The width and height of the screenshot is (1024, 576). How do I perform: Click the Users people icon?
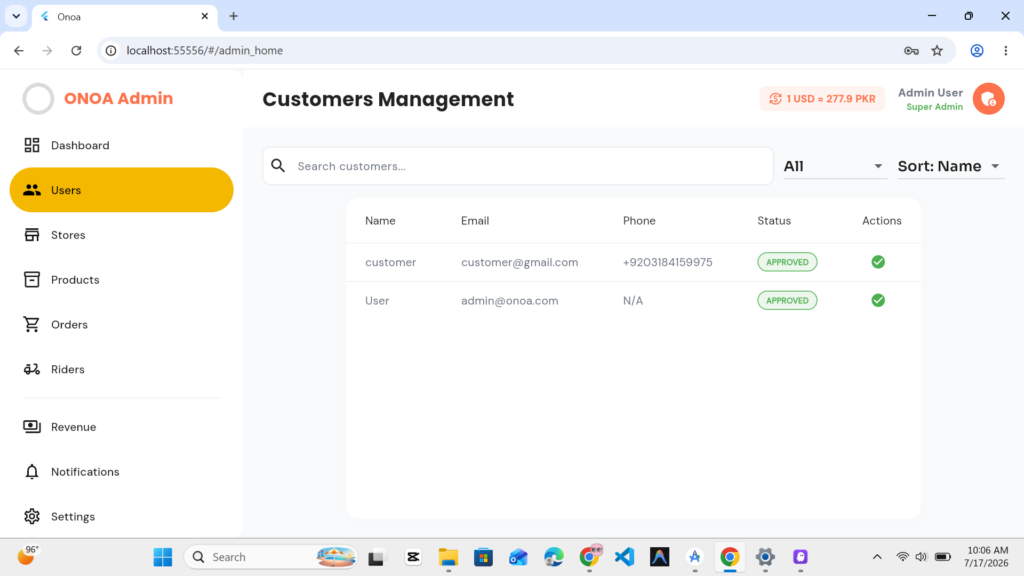coord(31,190)
